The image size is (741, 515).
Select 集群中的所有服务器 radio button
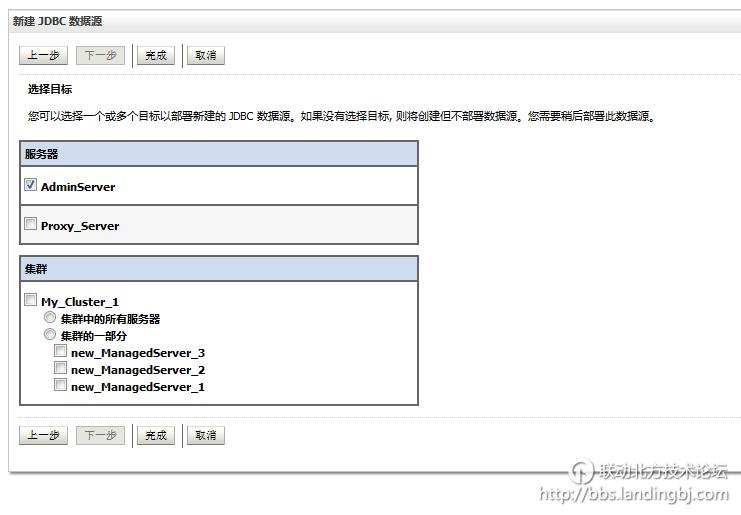(x=50, y=317)
